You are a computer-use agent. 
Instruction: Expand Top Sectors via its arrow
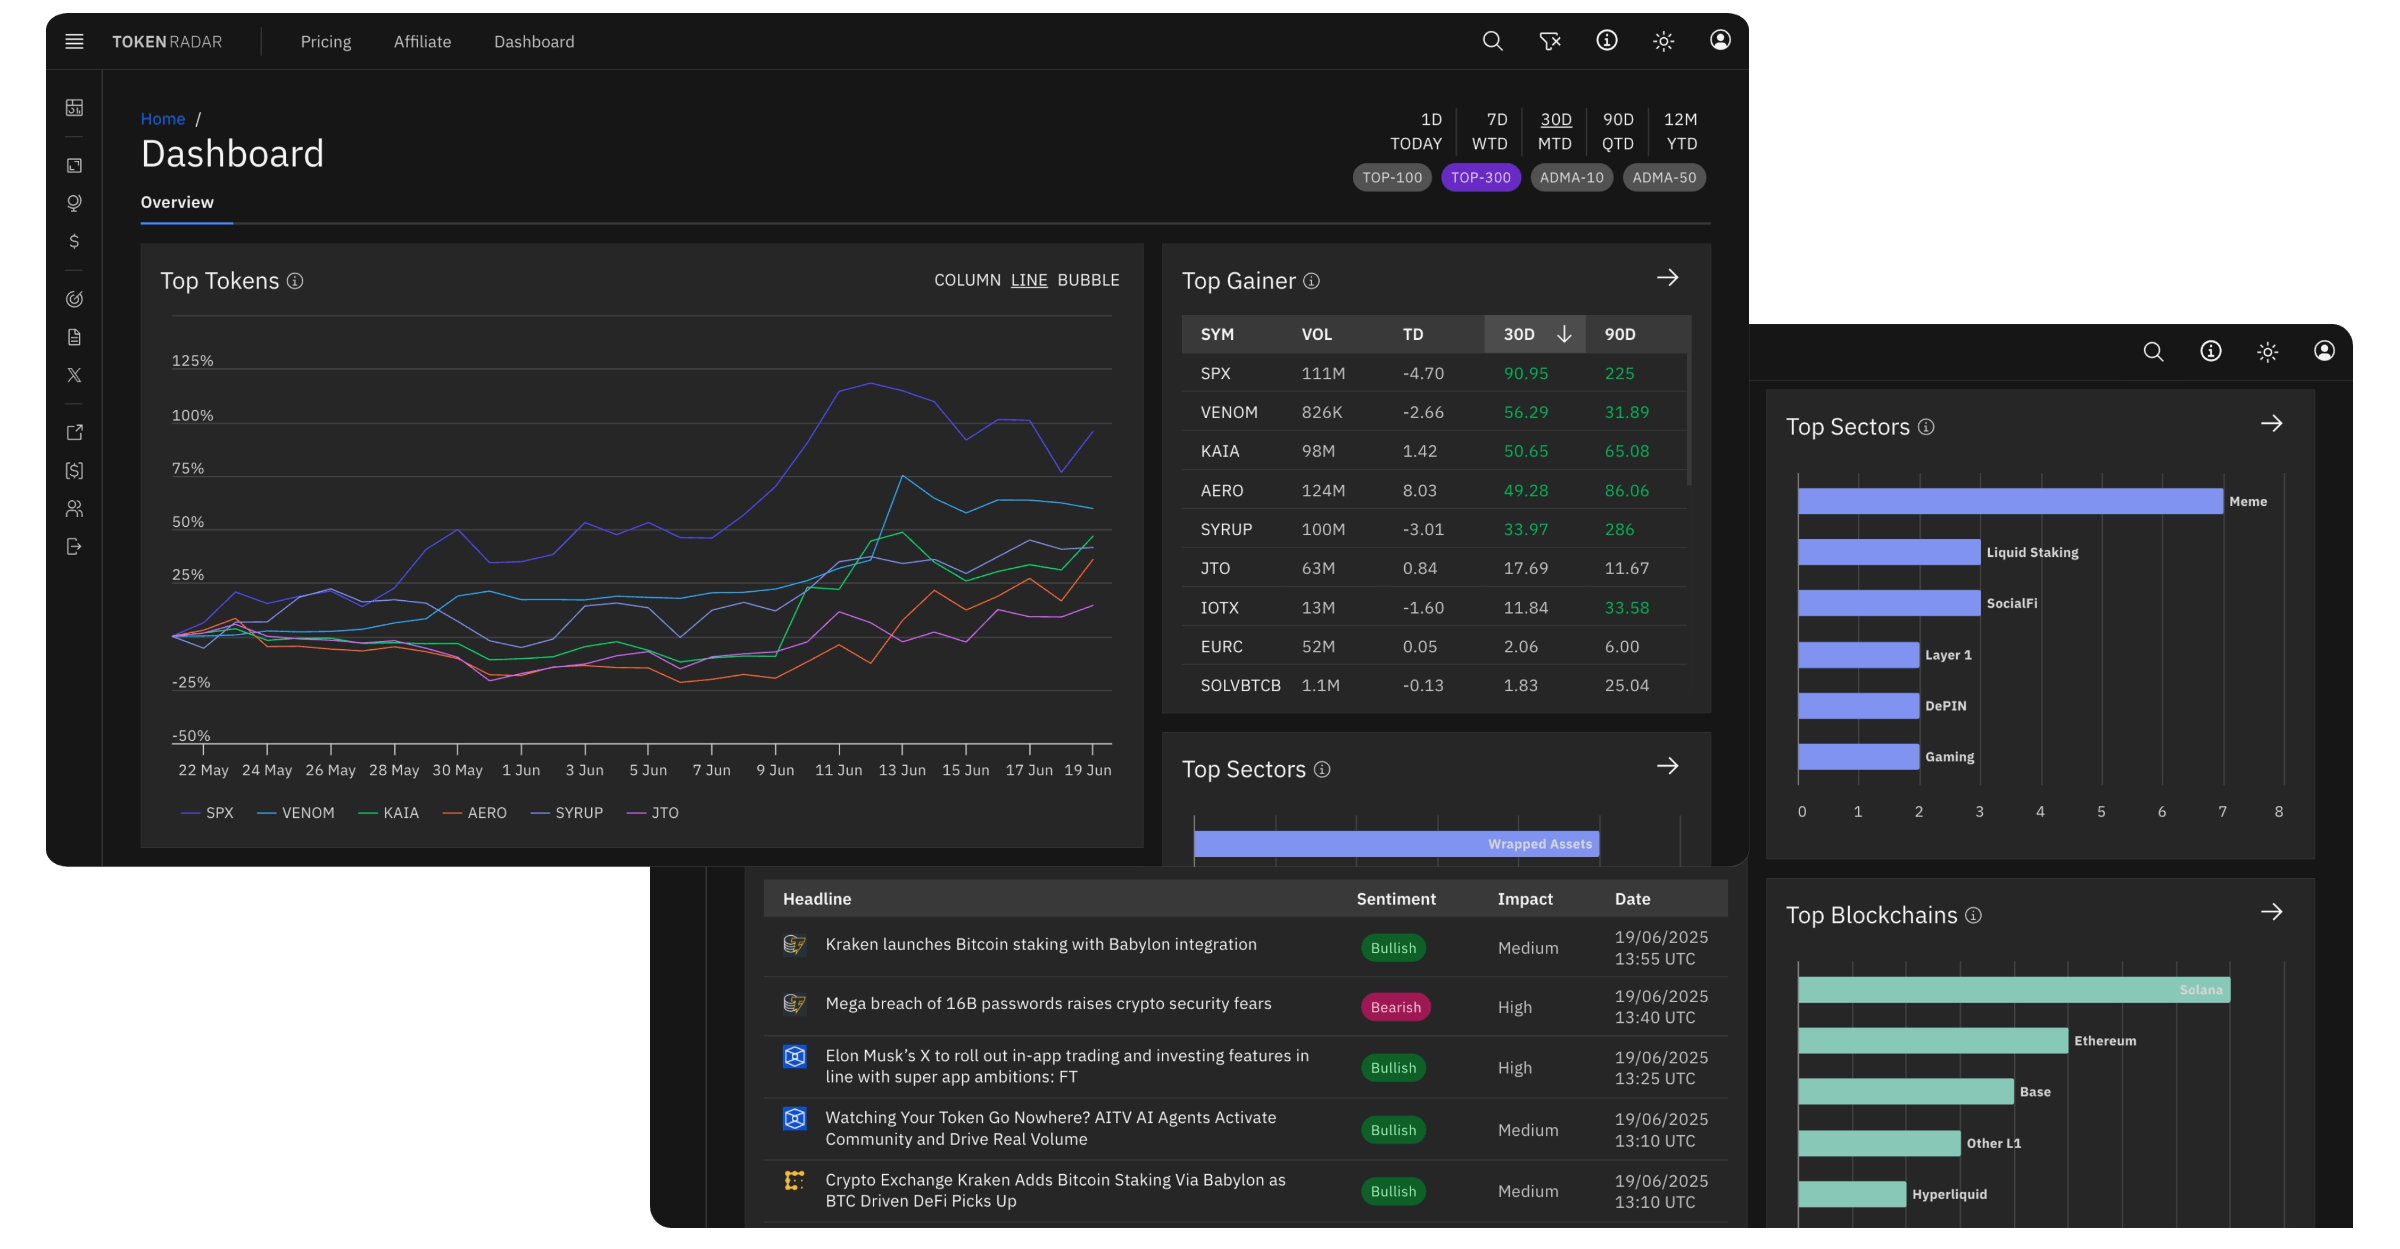tap(2273, 423)
